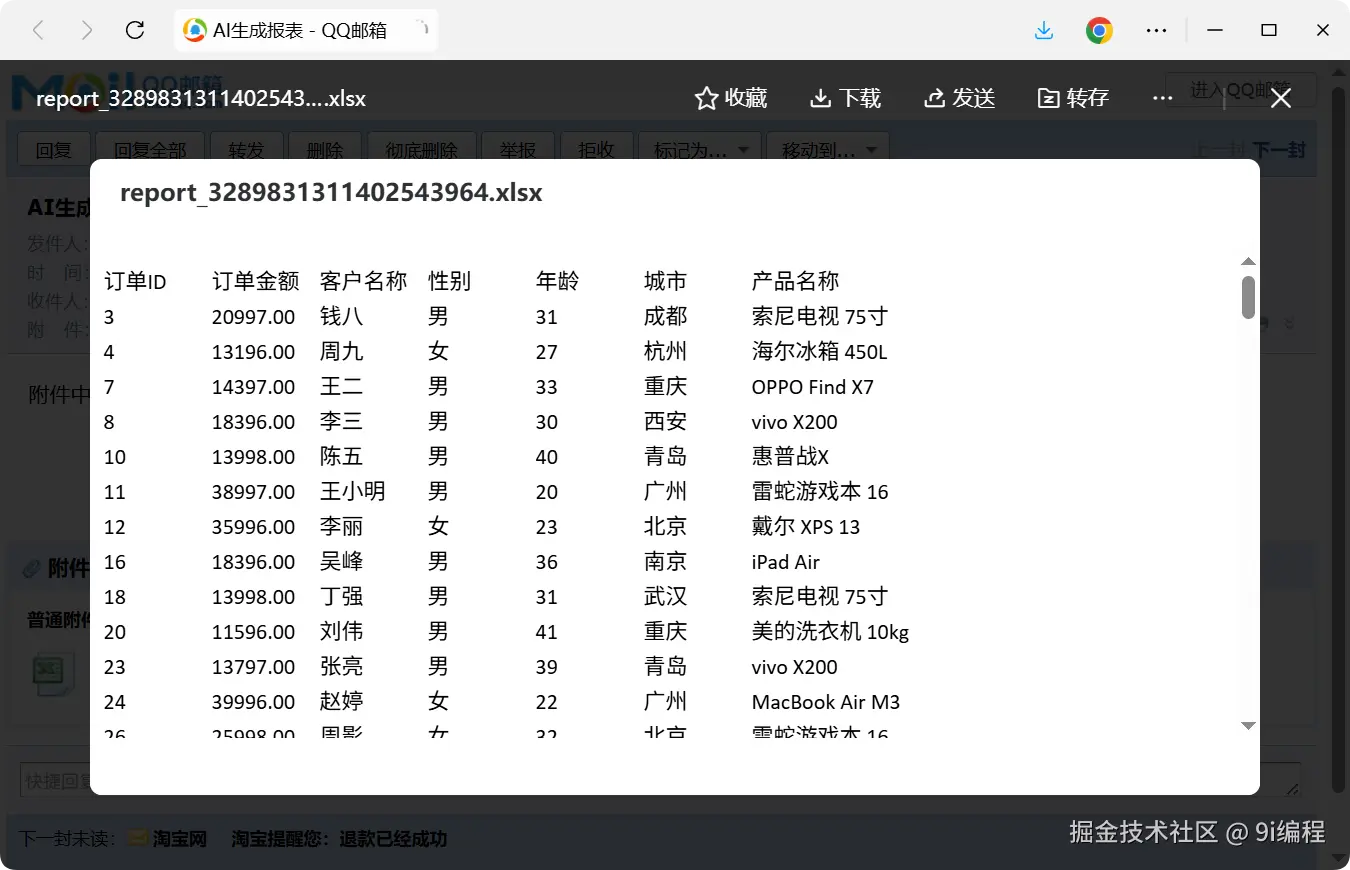Click 转发 button in mail window

(x=246, y=149)
